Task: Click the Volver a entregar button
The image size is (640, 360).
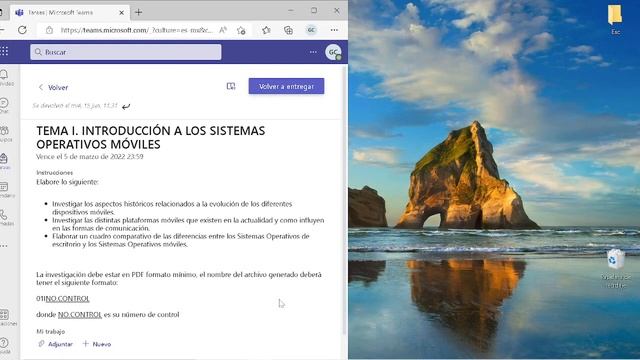Action: 286,86
